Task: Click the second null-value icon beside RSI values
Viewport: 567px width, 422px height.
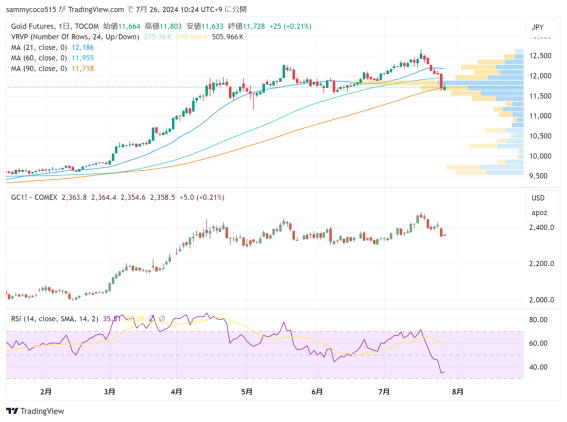Action: point(162,319)
